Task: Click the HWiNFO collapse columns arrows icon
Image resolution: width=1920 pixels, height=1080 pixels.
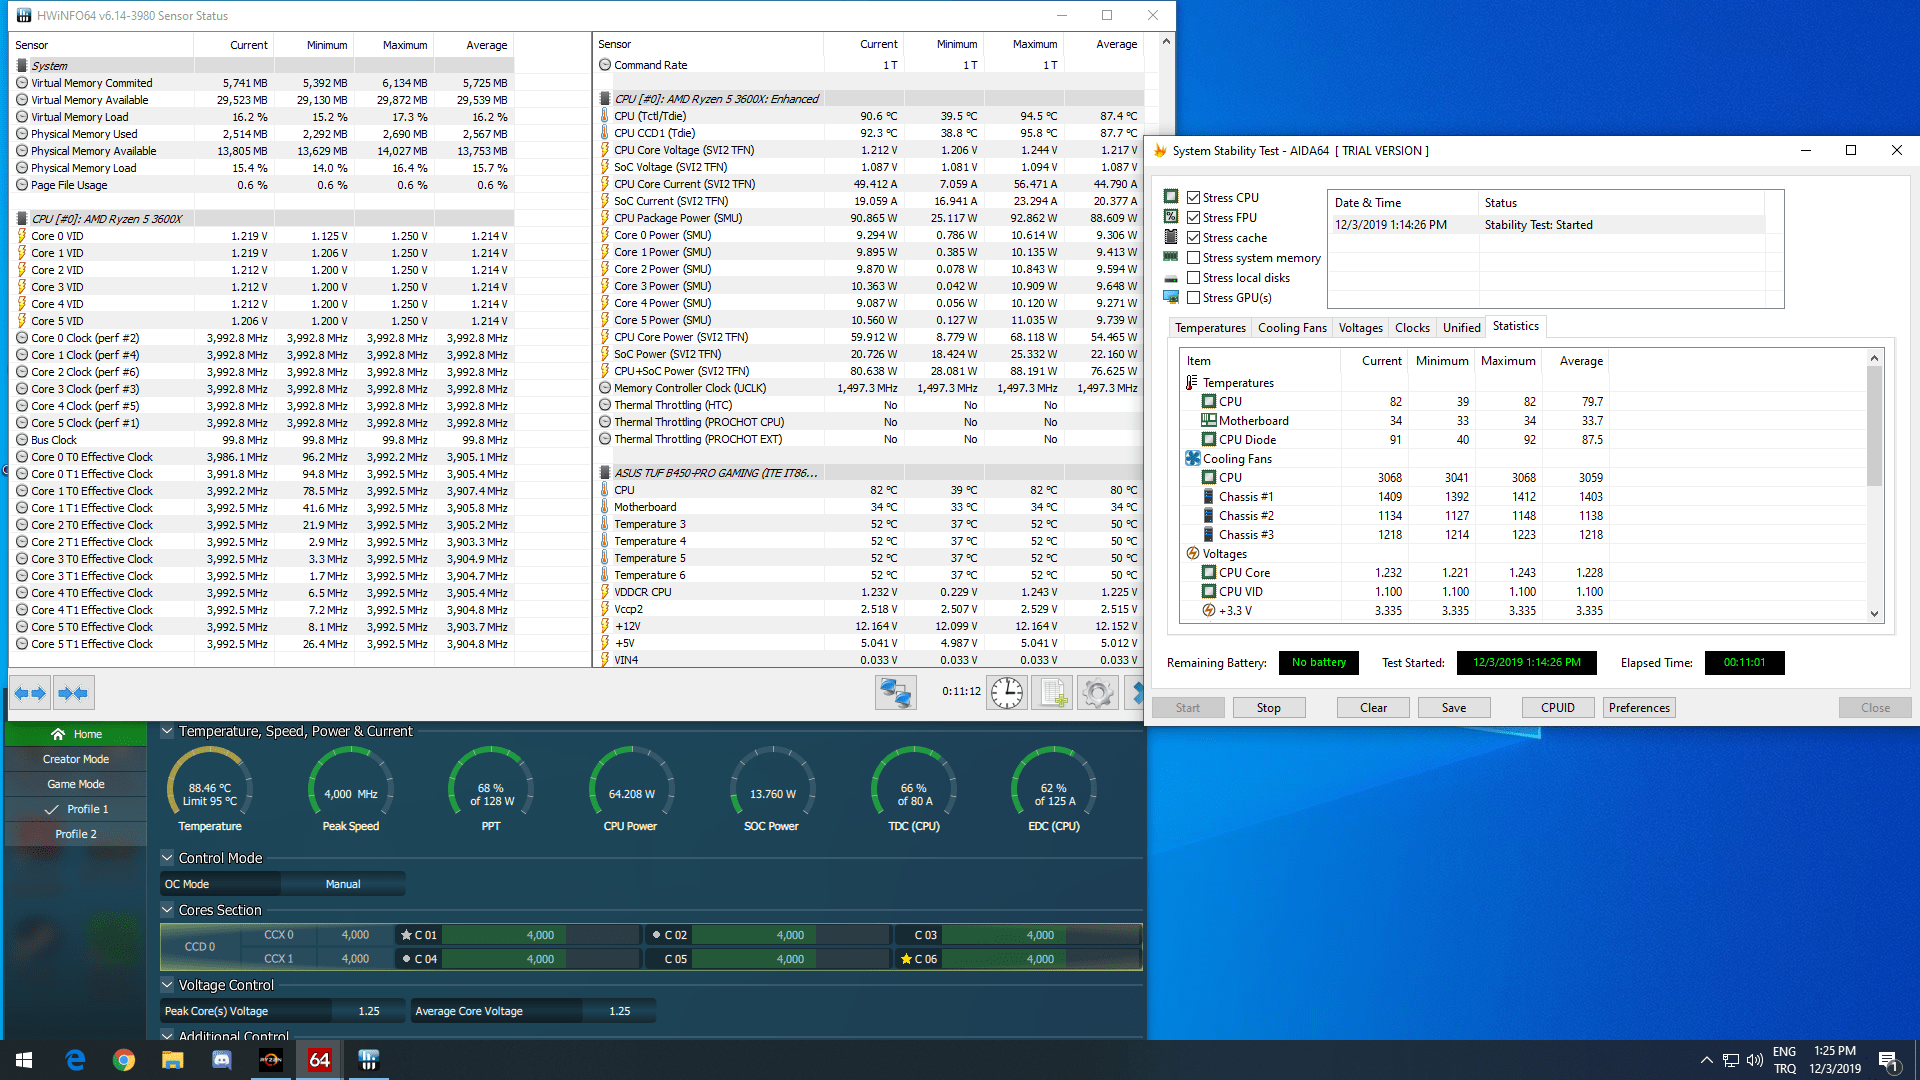Action: click(x=73, y=693)
